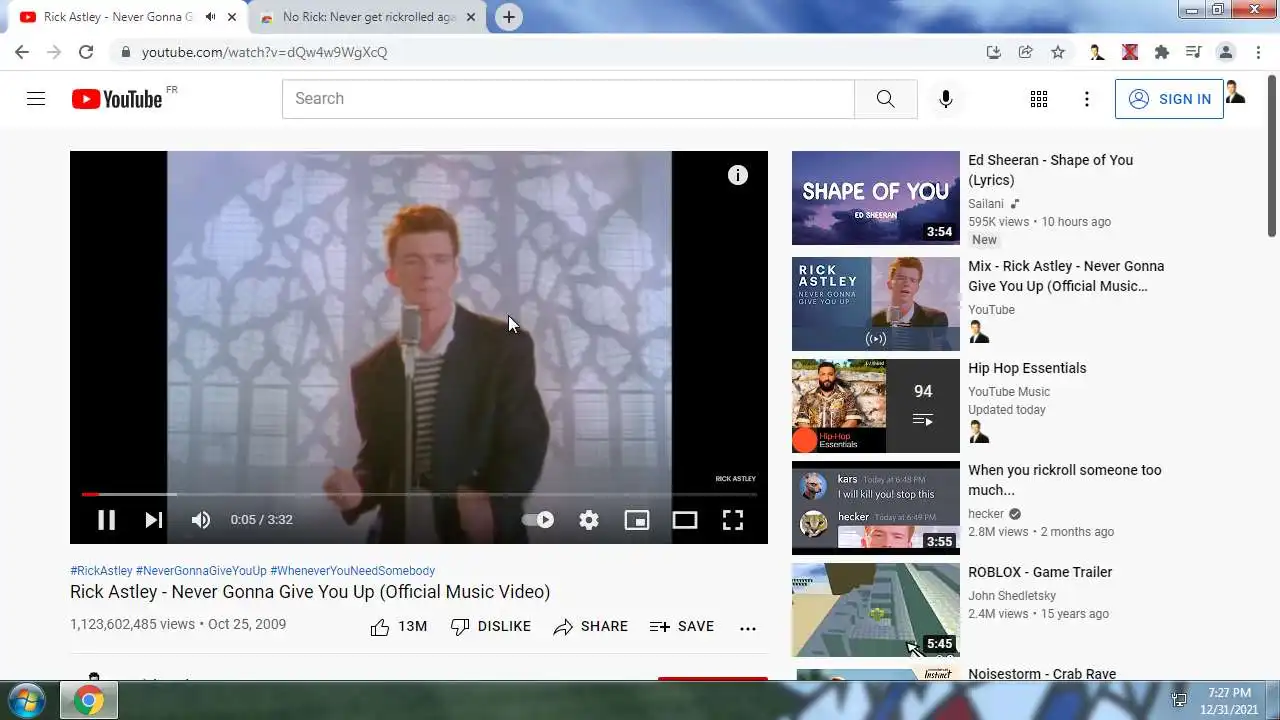Open the YouTube hamburger guide menu
Screen dimensions: 1280x720
point(36,99)
